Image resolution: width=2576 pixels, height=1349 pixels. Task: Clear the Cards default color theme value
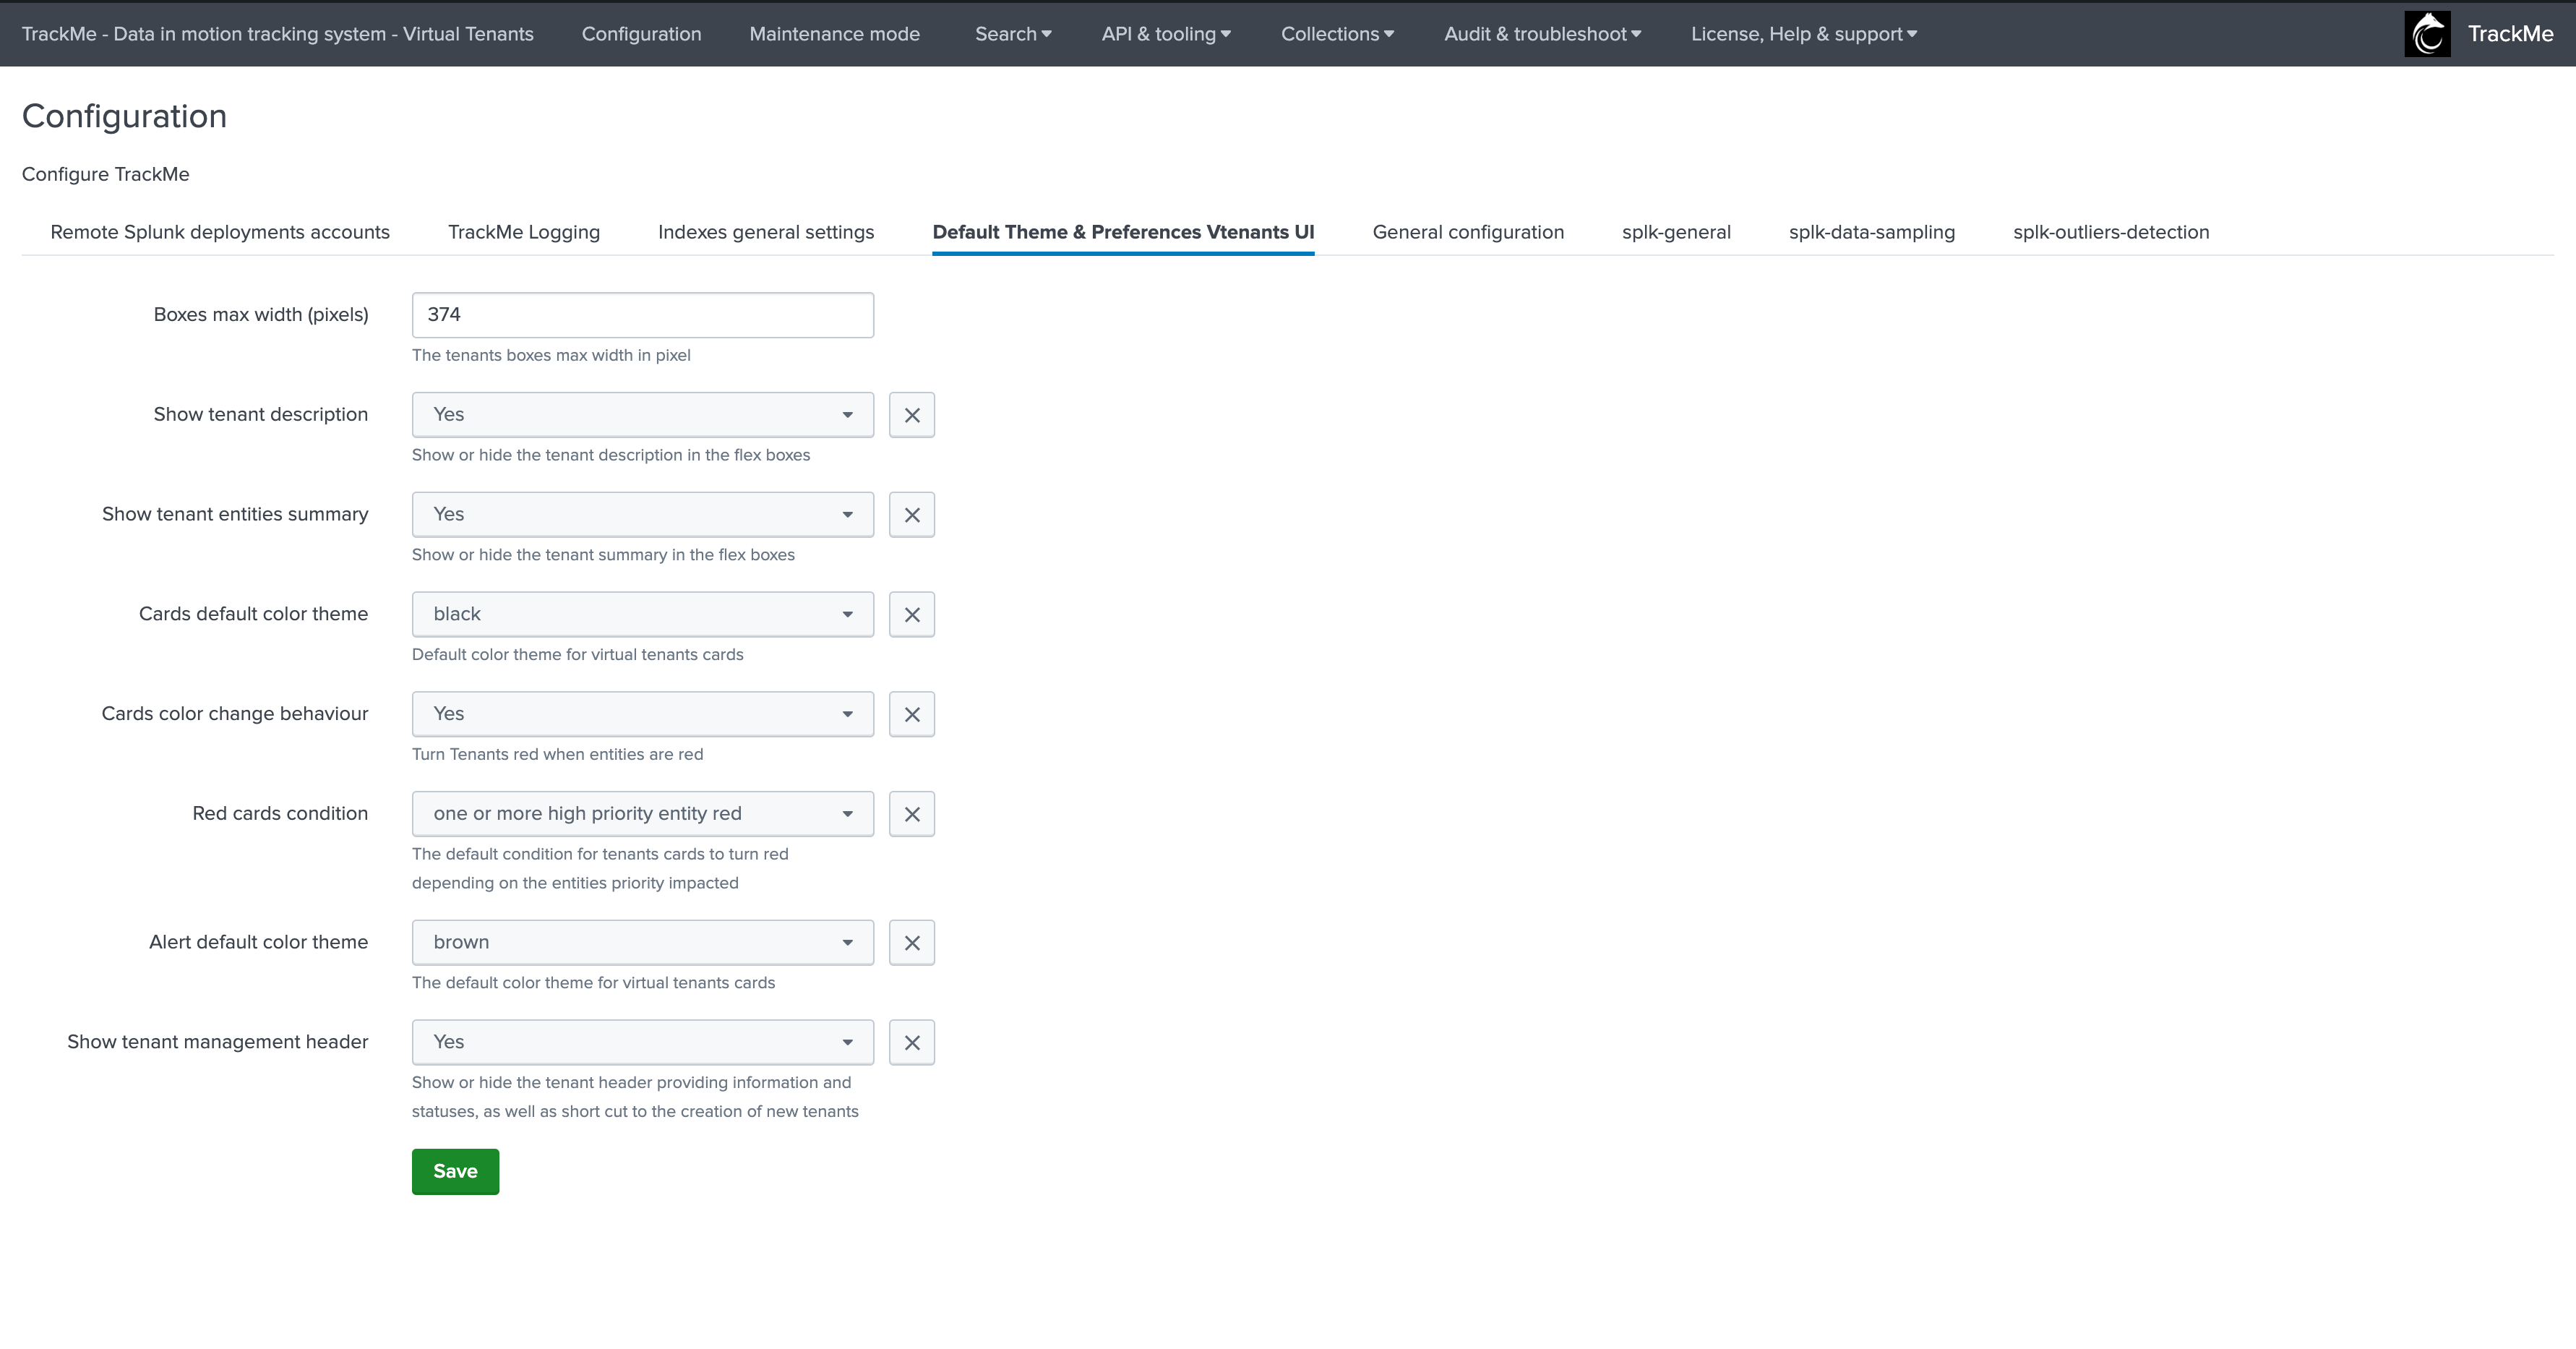(911, 615)
